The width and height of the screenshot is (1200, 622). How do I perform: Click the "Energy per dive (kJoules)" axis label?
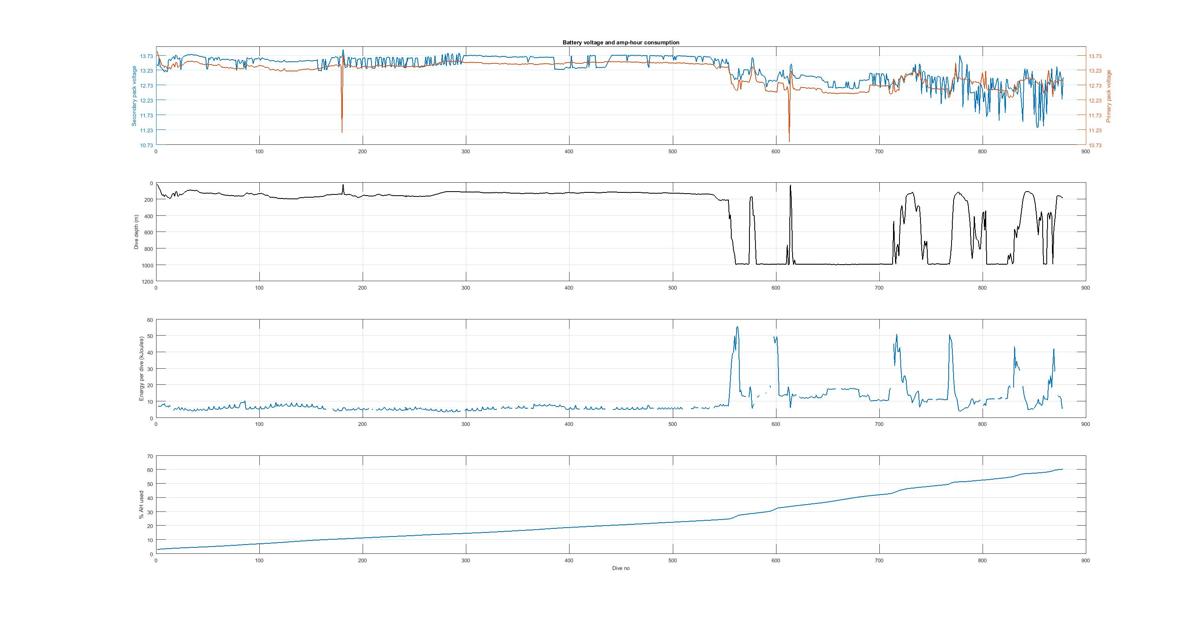coord(142,369)
